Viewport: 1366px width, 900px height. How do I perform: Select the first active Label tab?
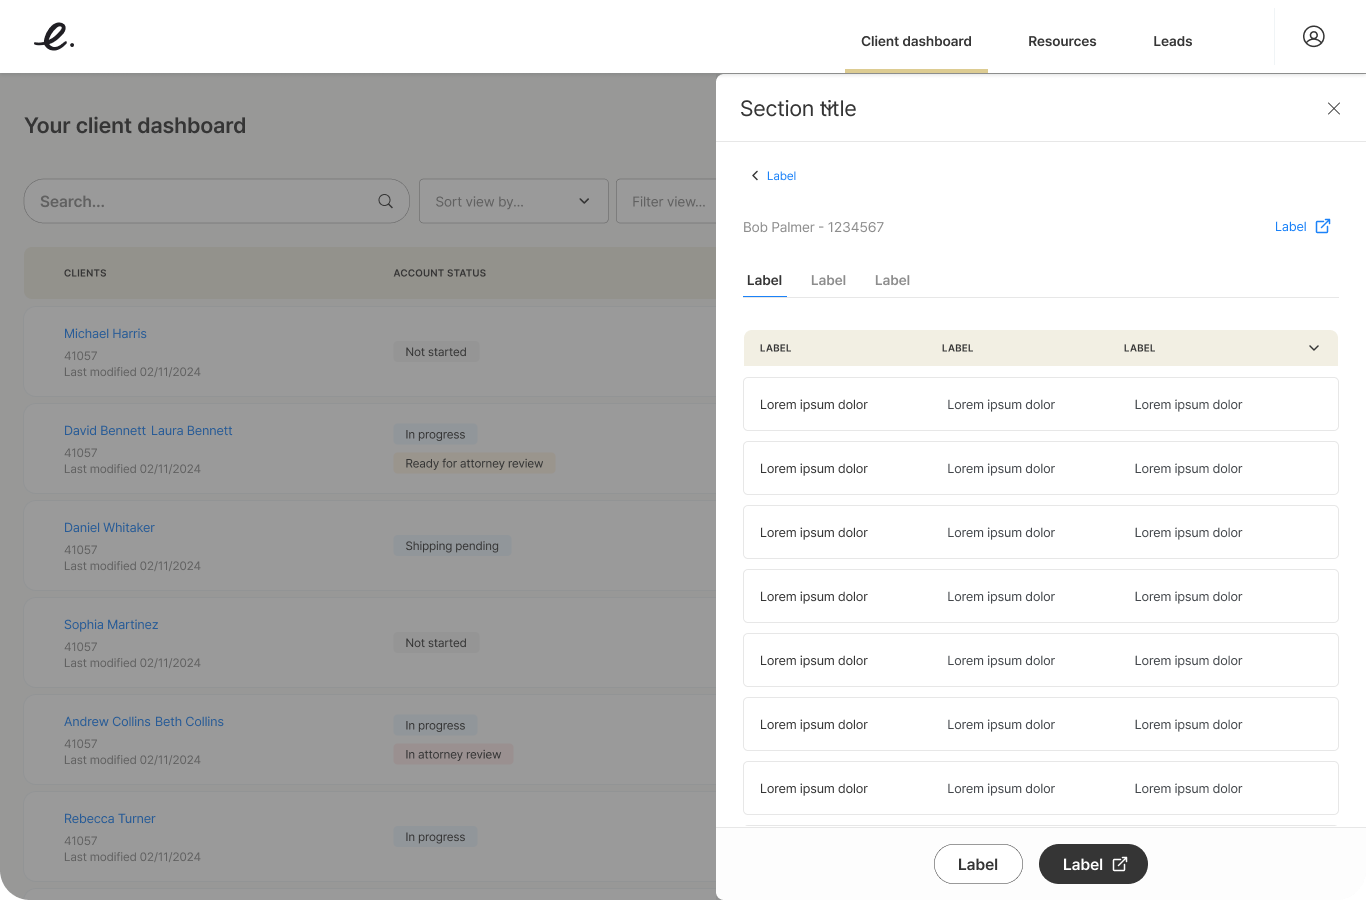[764, 280]
